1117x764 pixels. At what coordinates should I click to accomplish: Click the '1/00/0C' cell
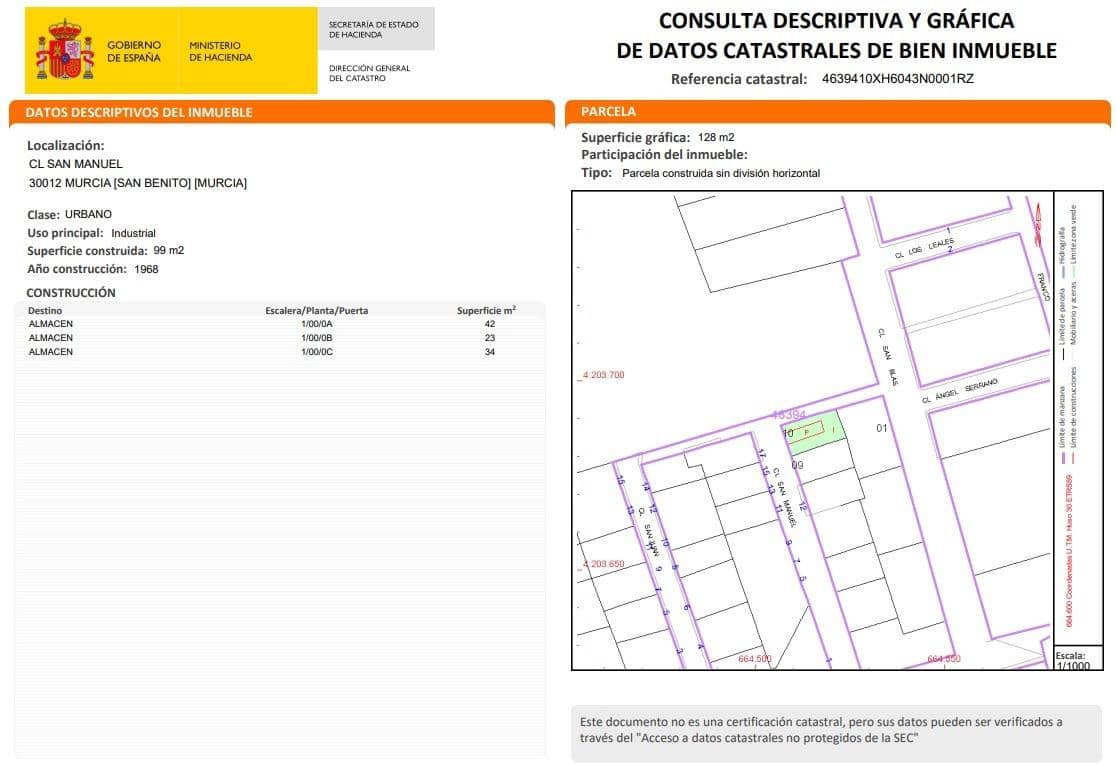tap(317, 352)
